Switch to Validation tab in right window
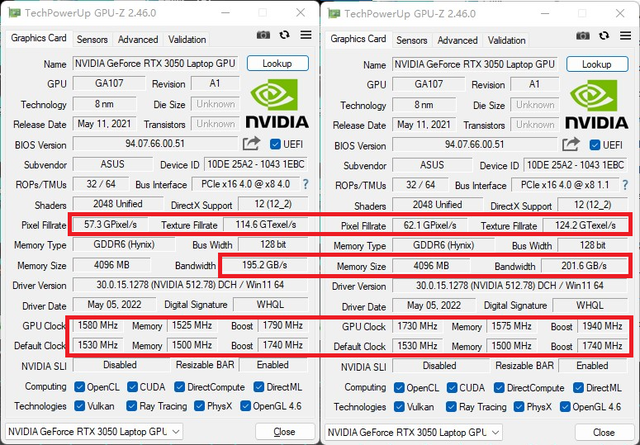 coord(507,40)
